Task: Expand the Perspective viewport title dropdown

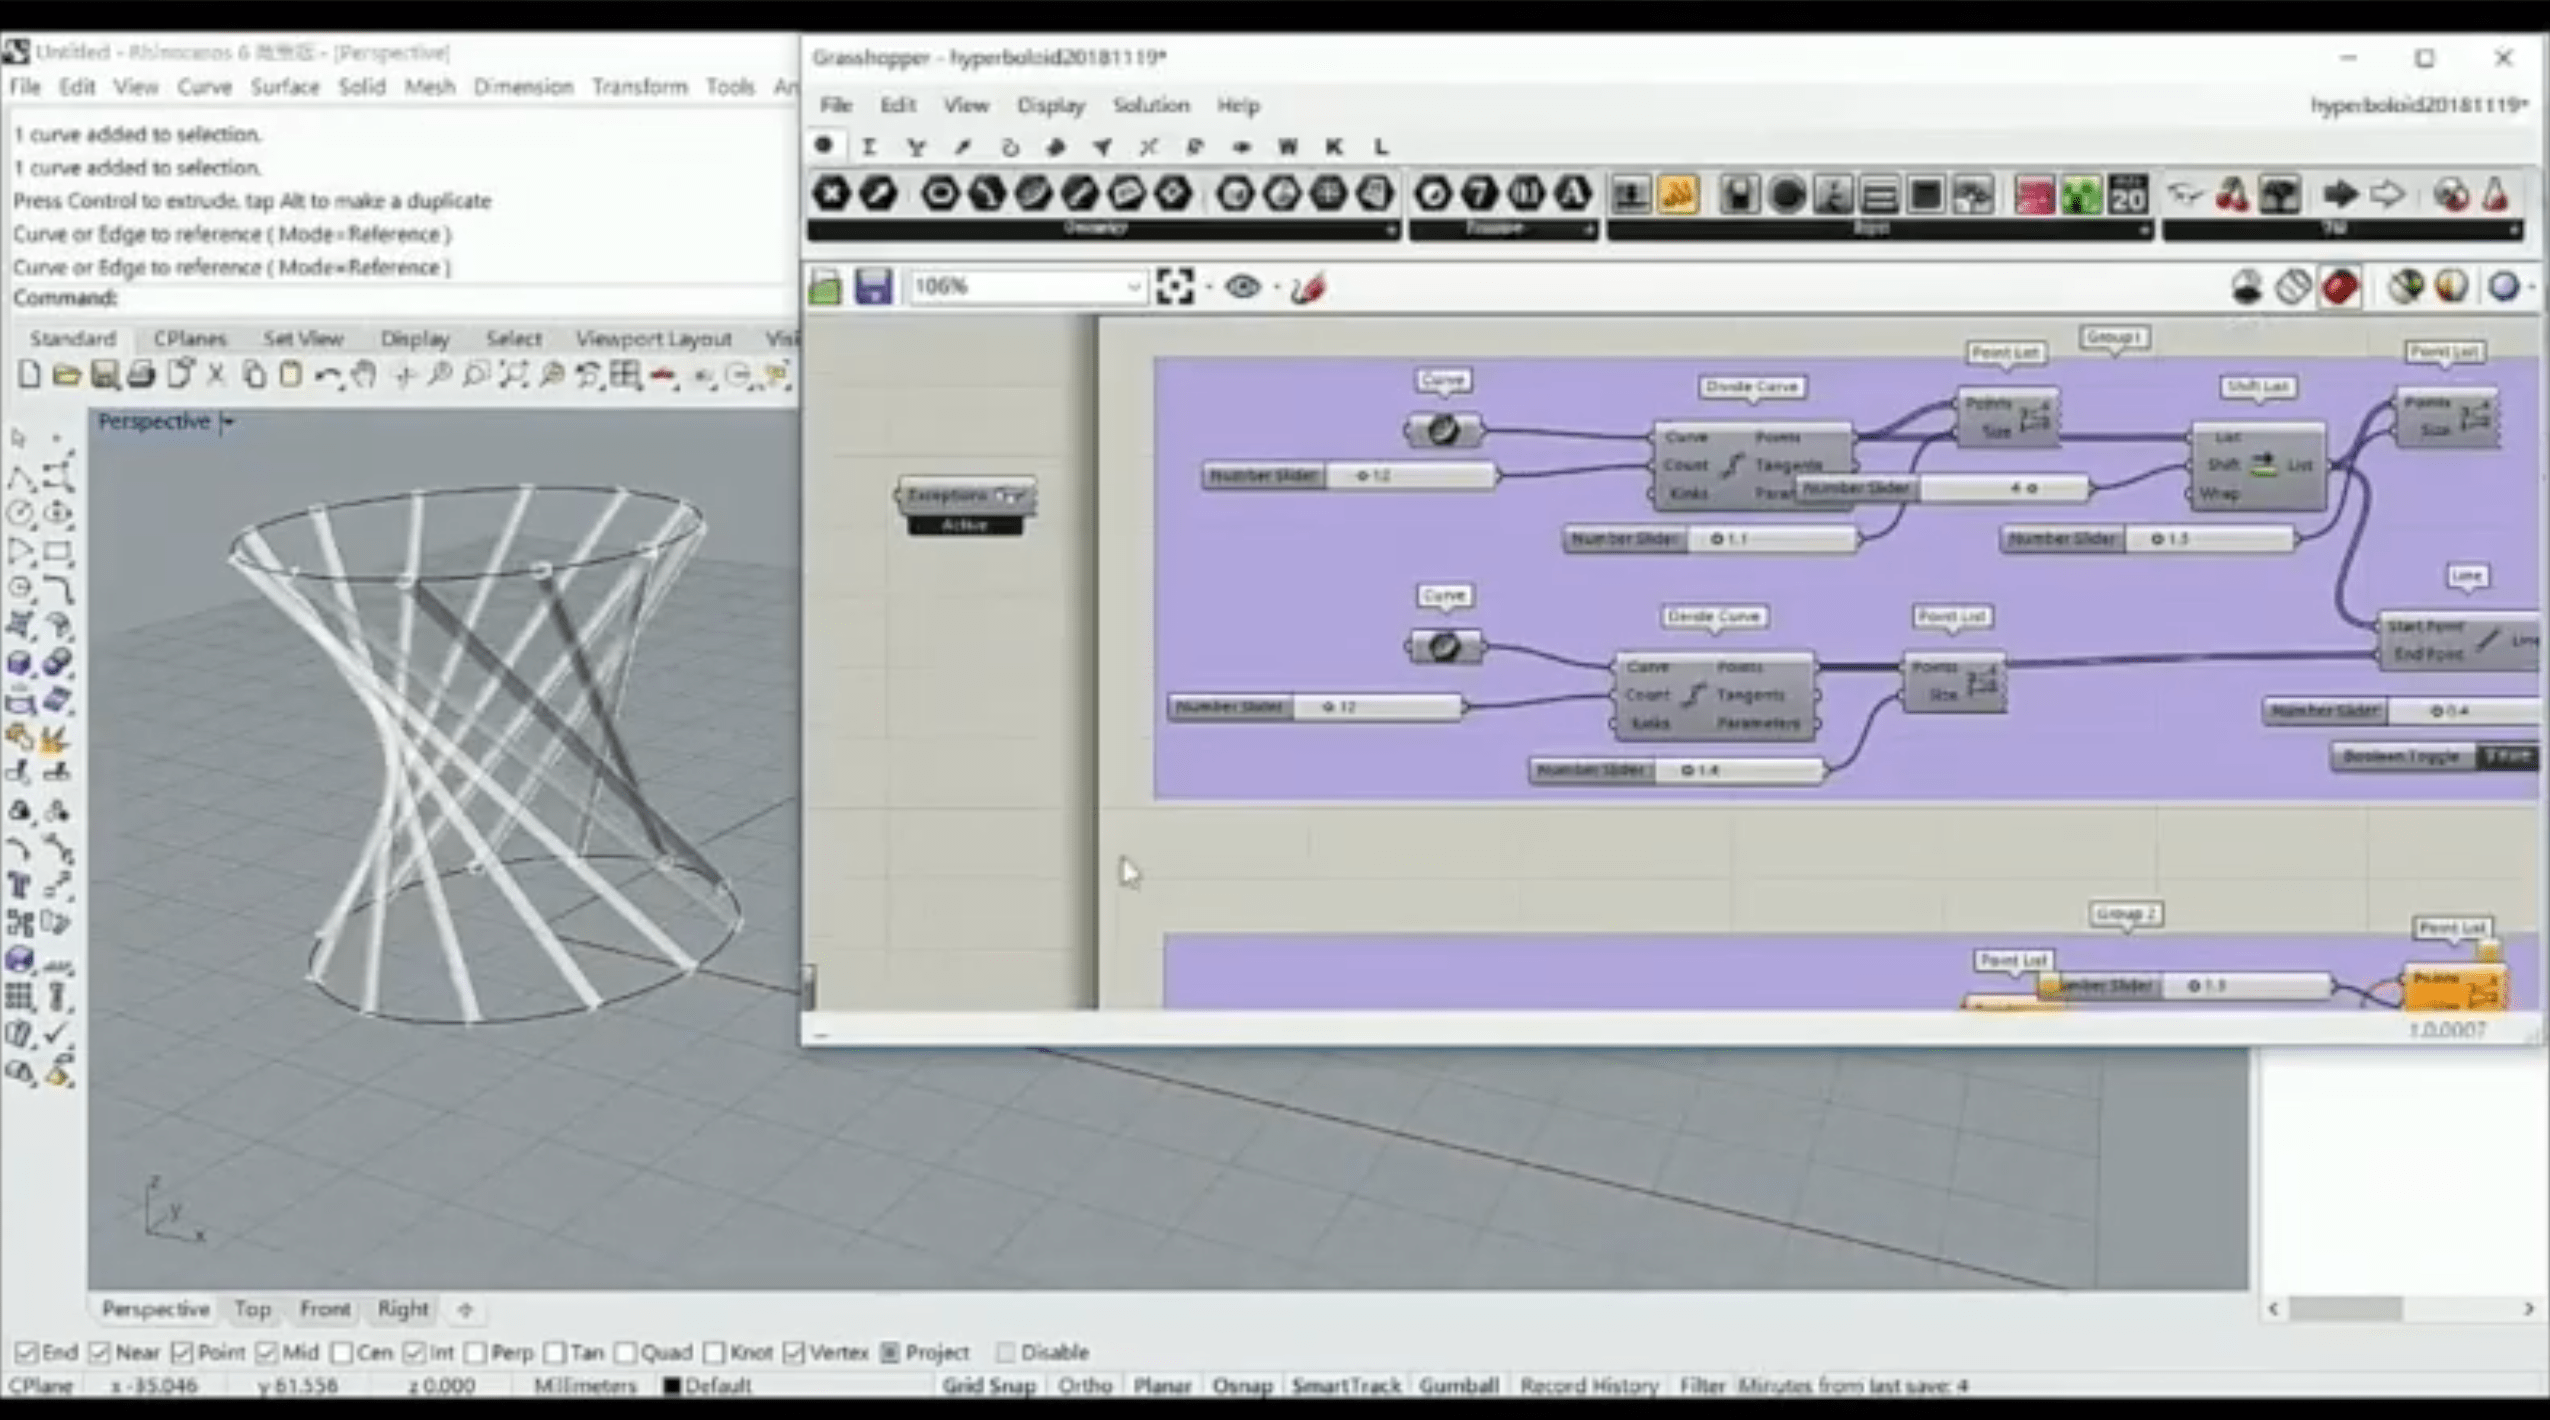Action: point(229,422)
